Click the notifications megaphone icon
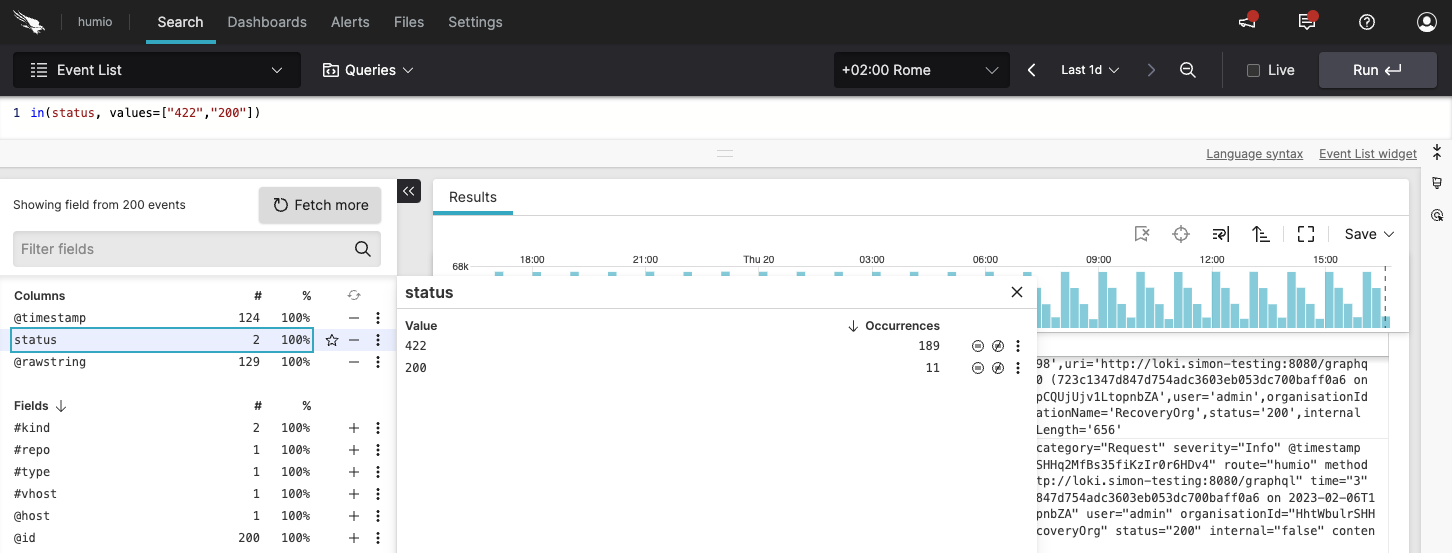 coord(1247,22)
